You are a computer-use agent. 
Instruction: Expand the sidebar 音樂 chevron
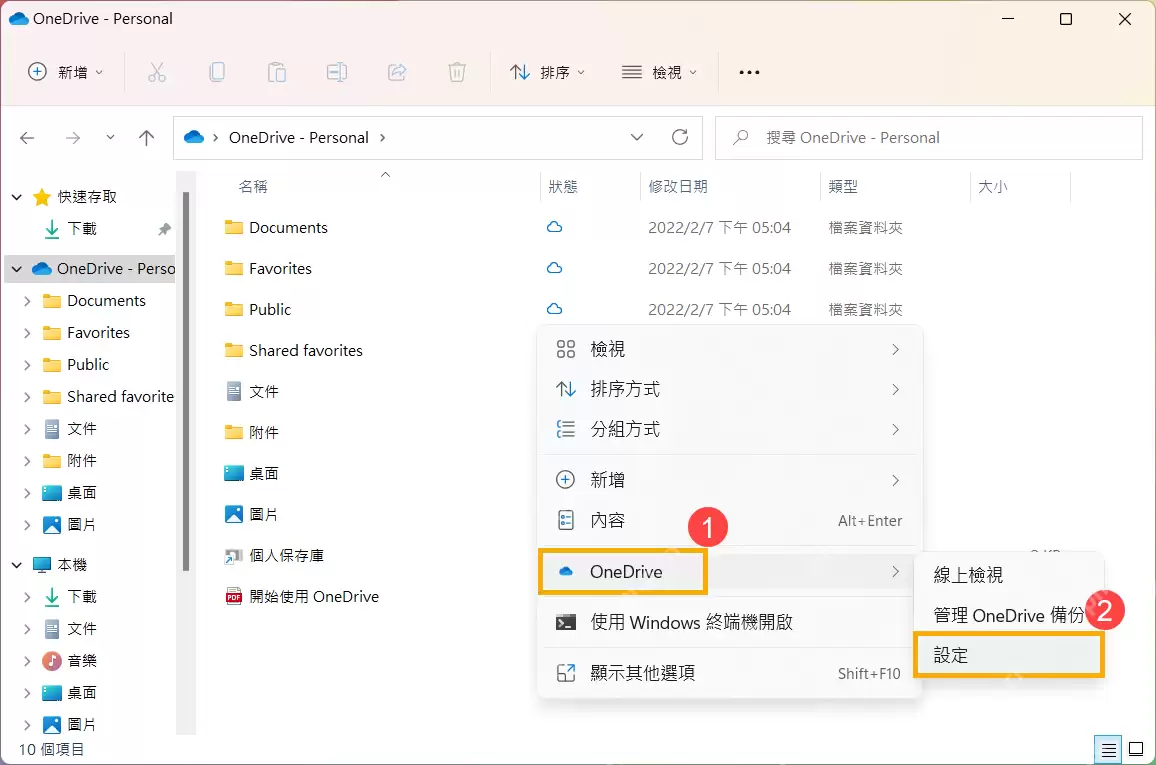coord(27,660)
